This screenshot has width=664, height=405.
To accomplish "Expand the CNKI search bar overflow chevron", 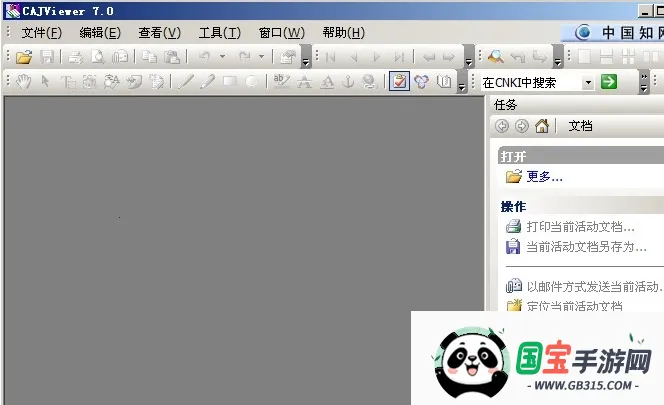I will 644,82.
